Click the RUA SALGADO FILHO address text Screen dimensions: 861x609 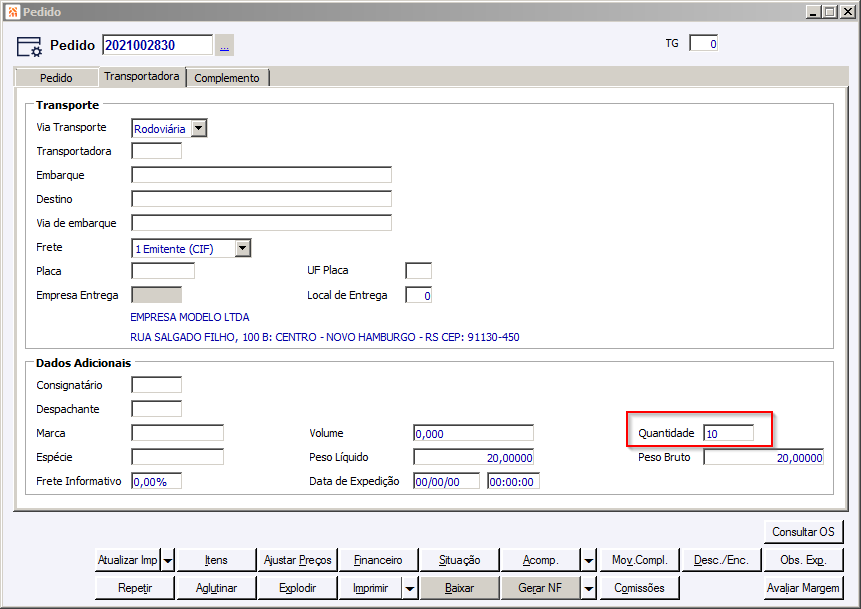tap(325, 337)
